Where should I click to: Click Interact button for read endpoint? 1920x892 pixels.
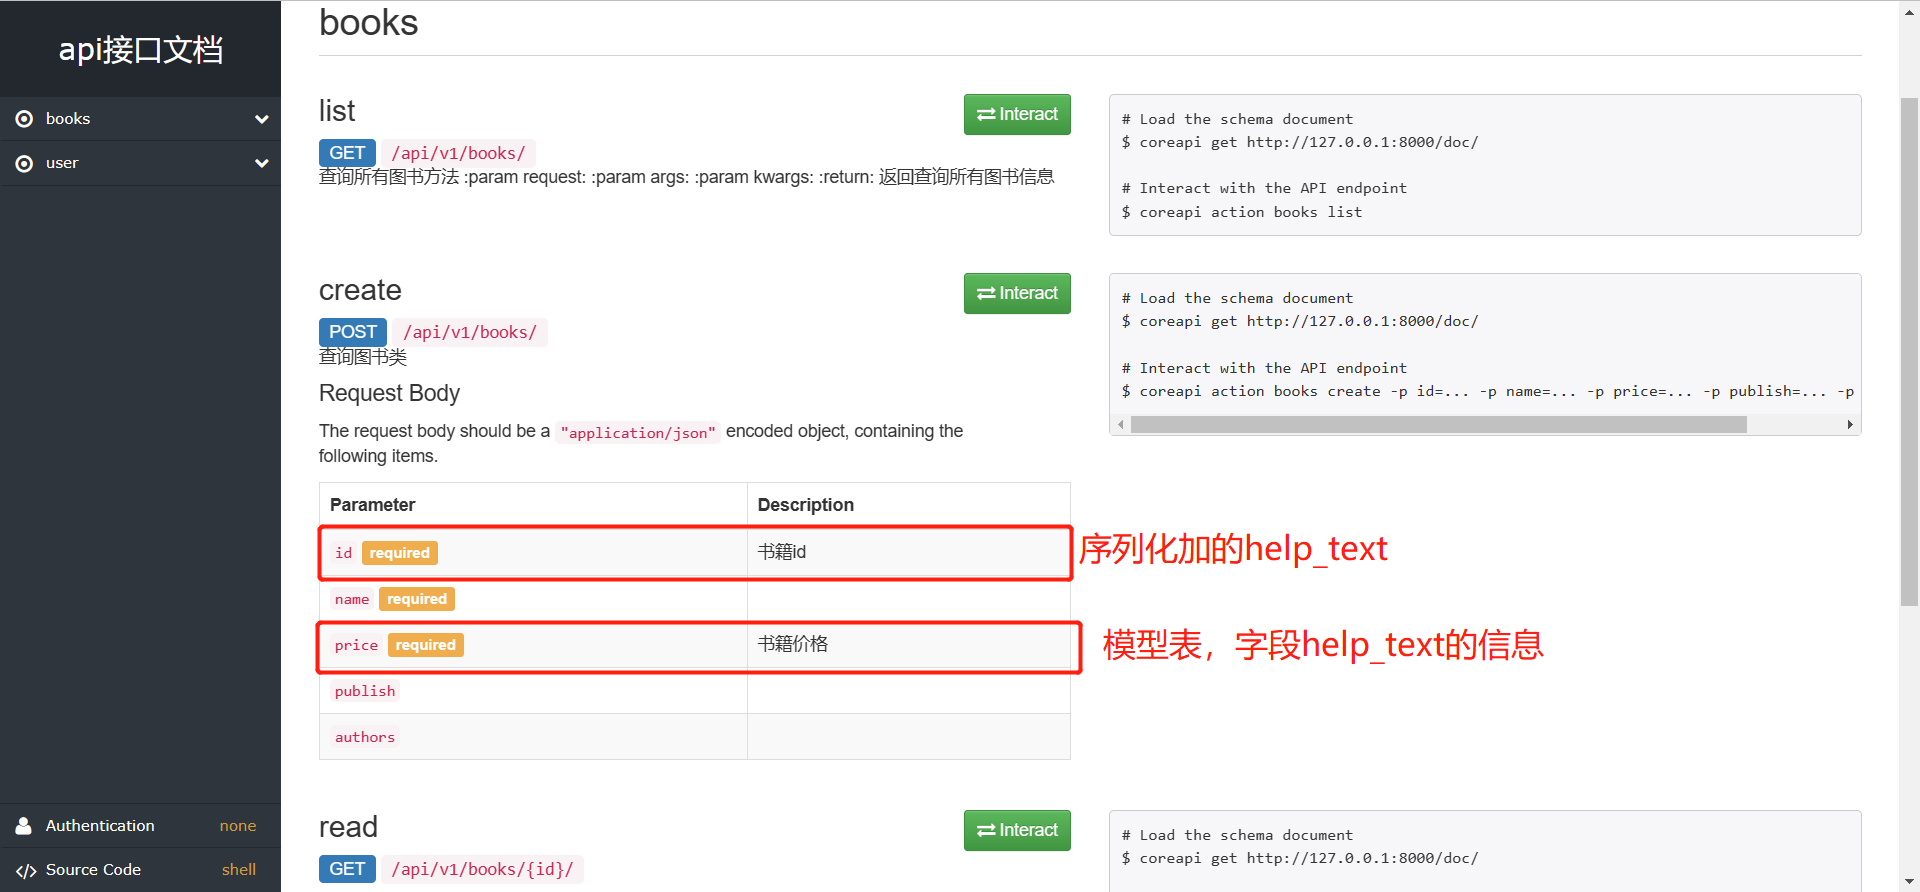click(1017, 830)
